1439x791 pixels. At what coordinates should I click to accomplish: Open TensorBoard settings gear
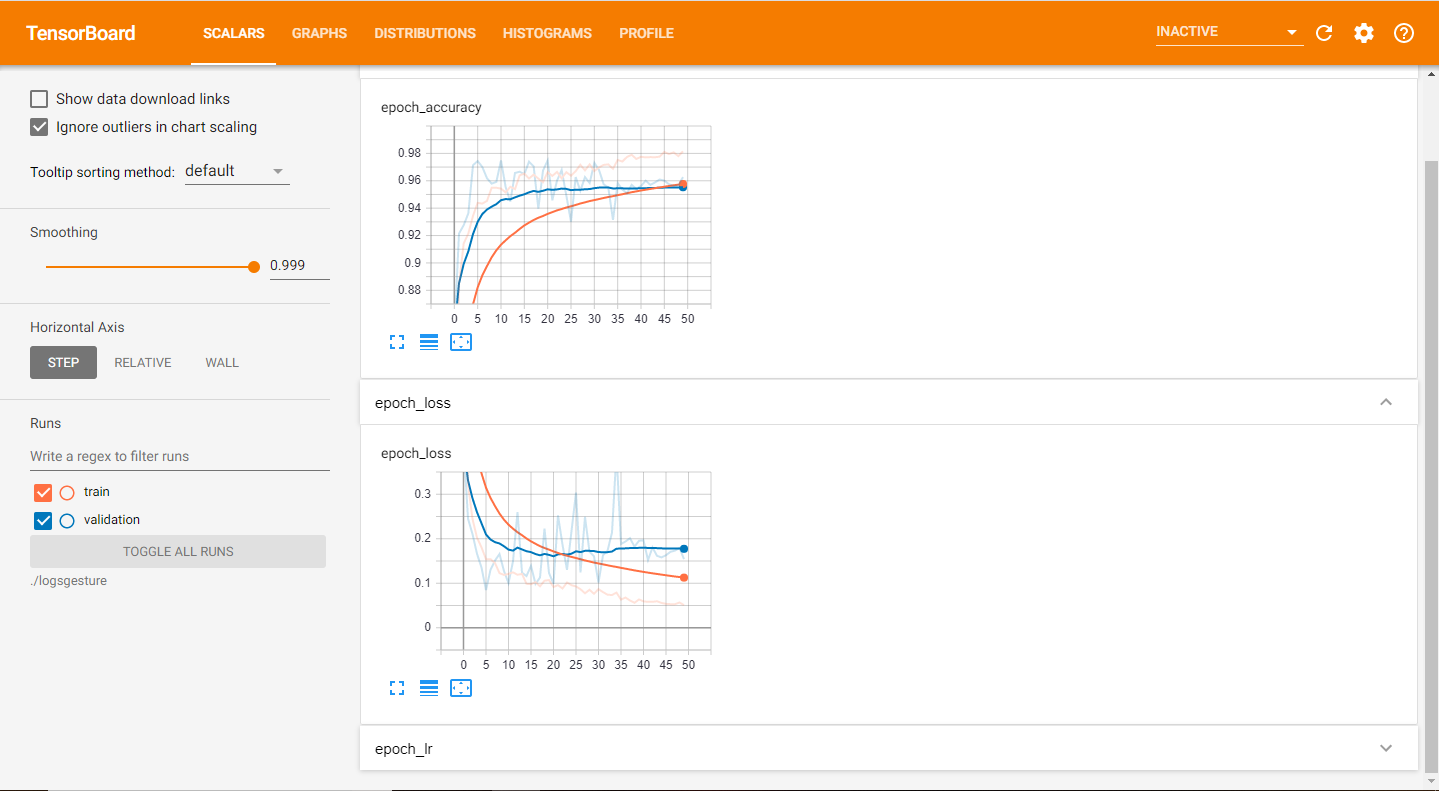[x=1363, y=33]
